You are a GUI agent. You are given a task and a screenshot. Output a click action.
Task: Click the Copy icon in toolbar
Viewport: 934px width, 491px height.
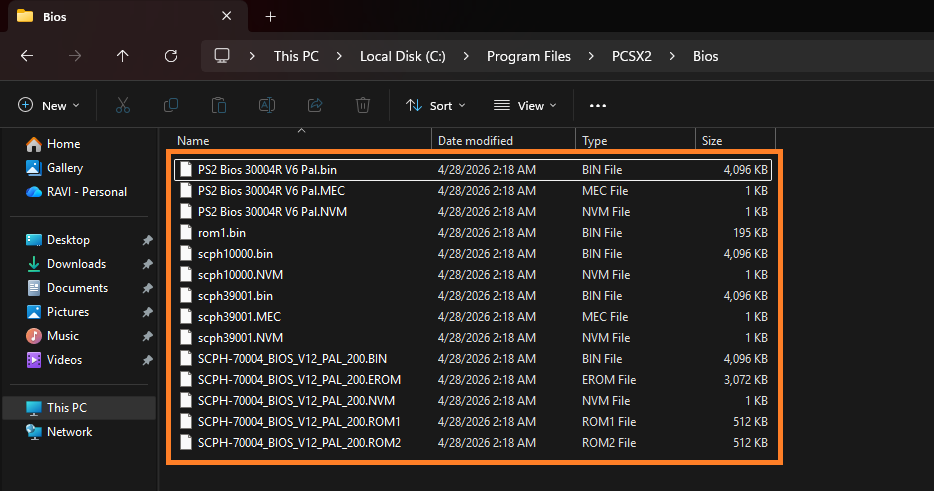coord(171,105)
